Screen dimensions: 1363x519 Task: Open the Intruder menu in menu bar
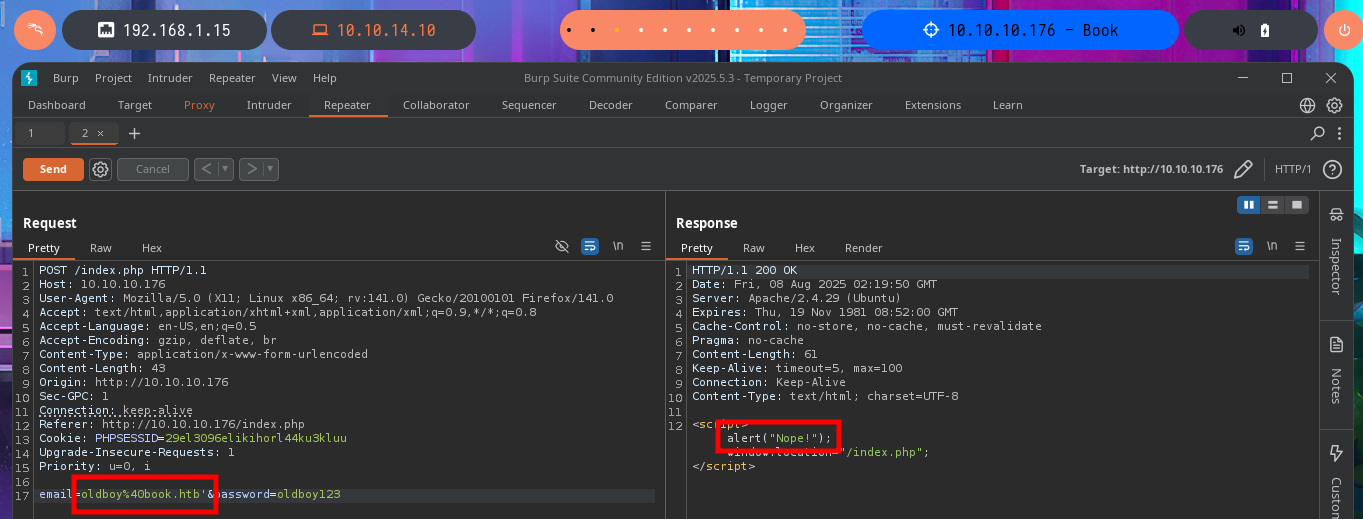[170, 78]
